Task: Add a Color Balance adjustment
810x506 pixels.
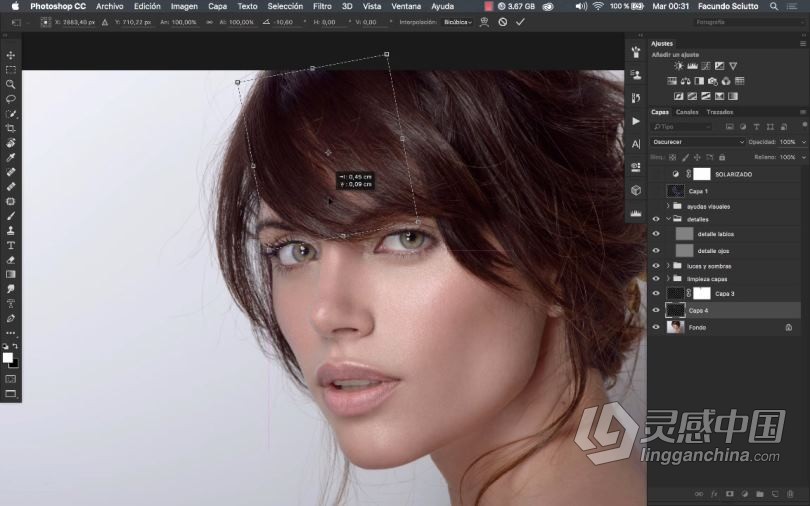Action: click(x=686, y=81)
